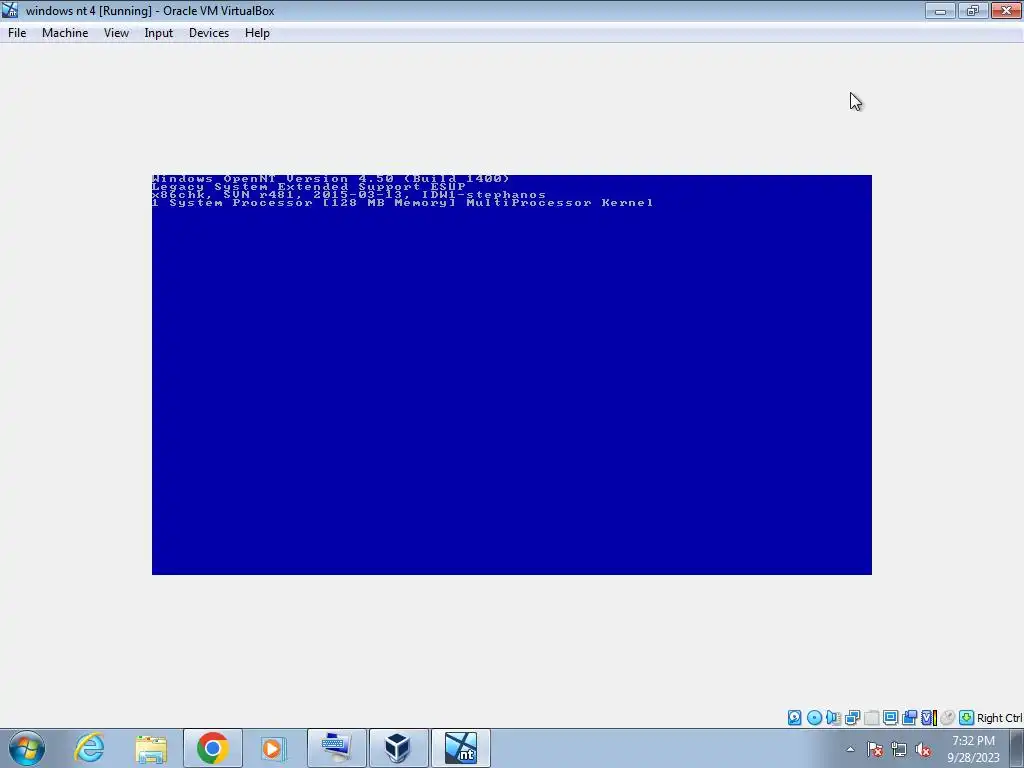Click the optical disk indicator icon
This screenshot has width=1024, height=768.
(x=814, y=718)
